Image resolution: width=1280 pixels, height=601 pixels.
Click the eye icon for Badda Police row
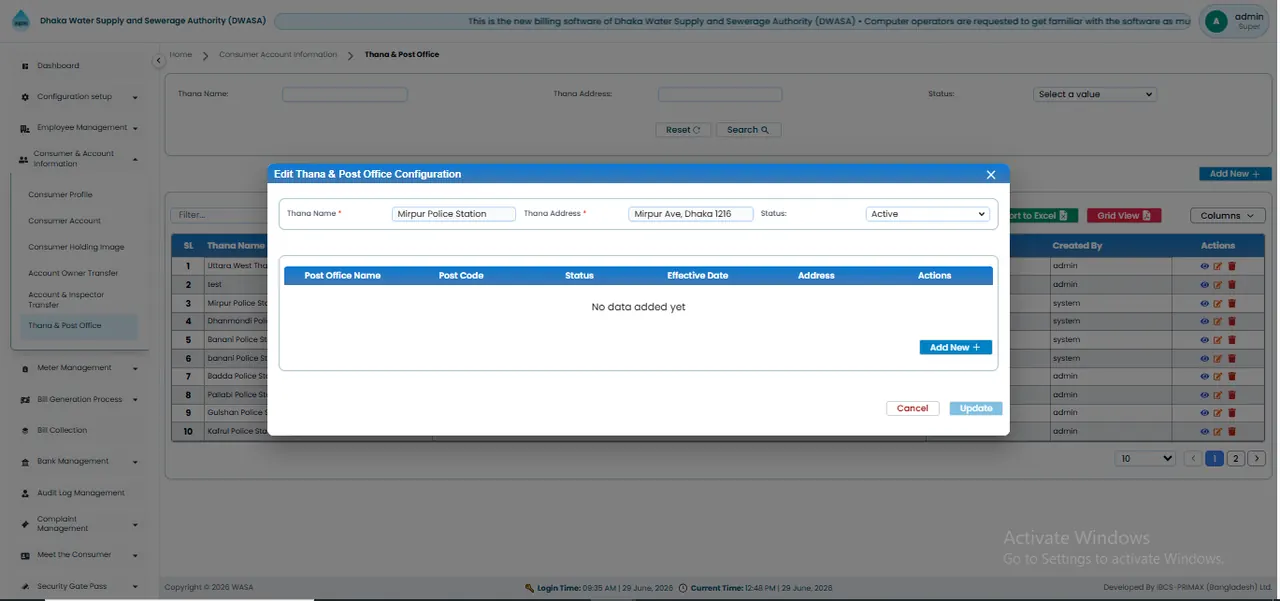[1204, 376]
